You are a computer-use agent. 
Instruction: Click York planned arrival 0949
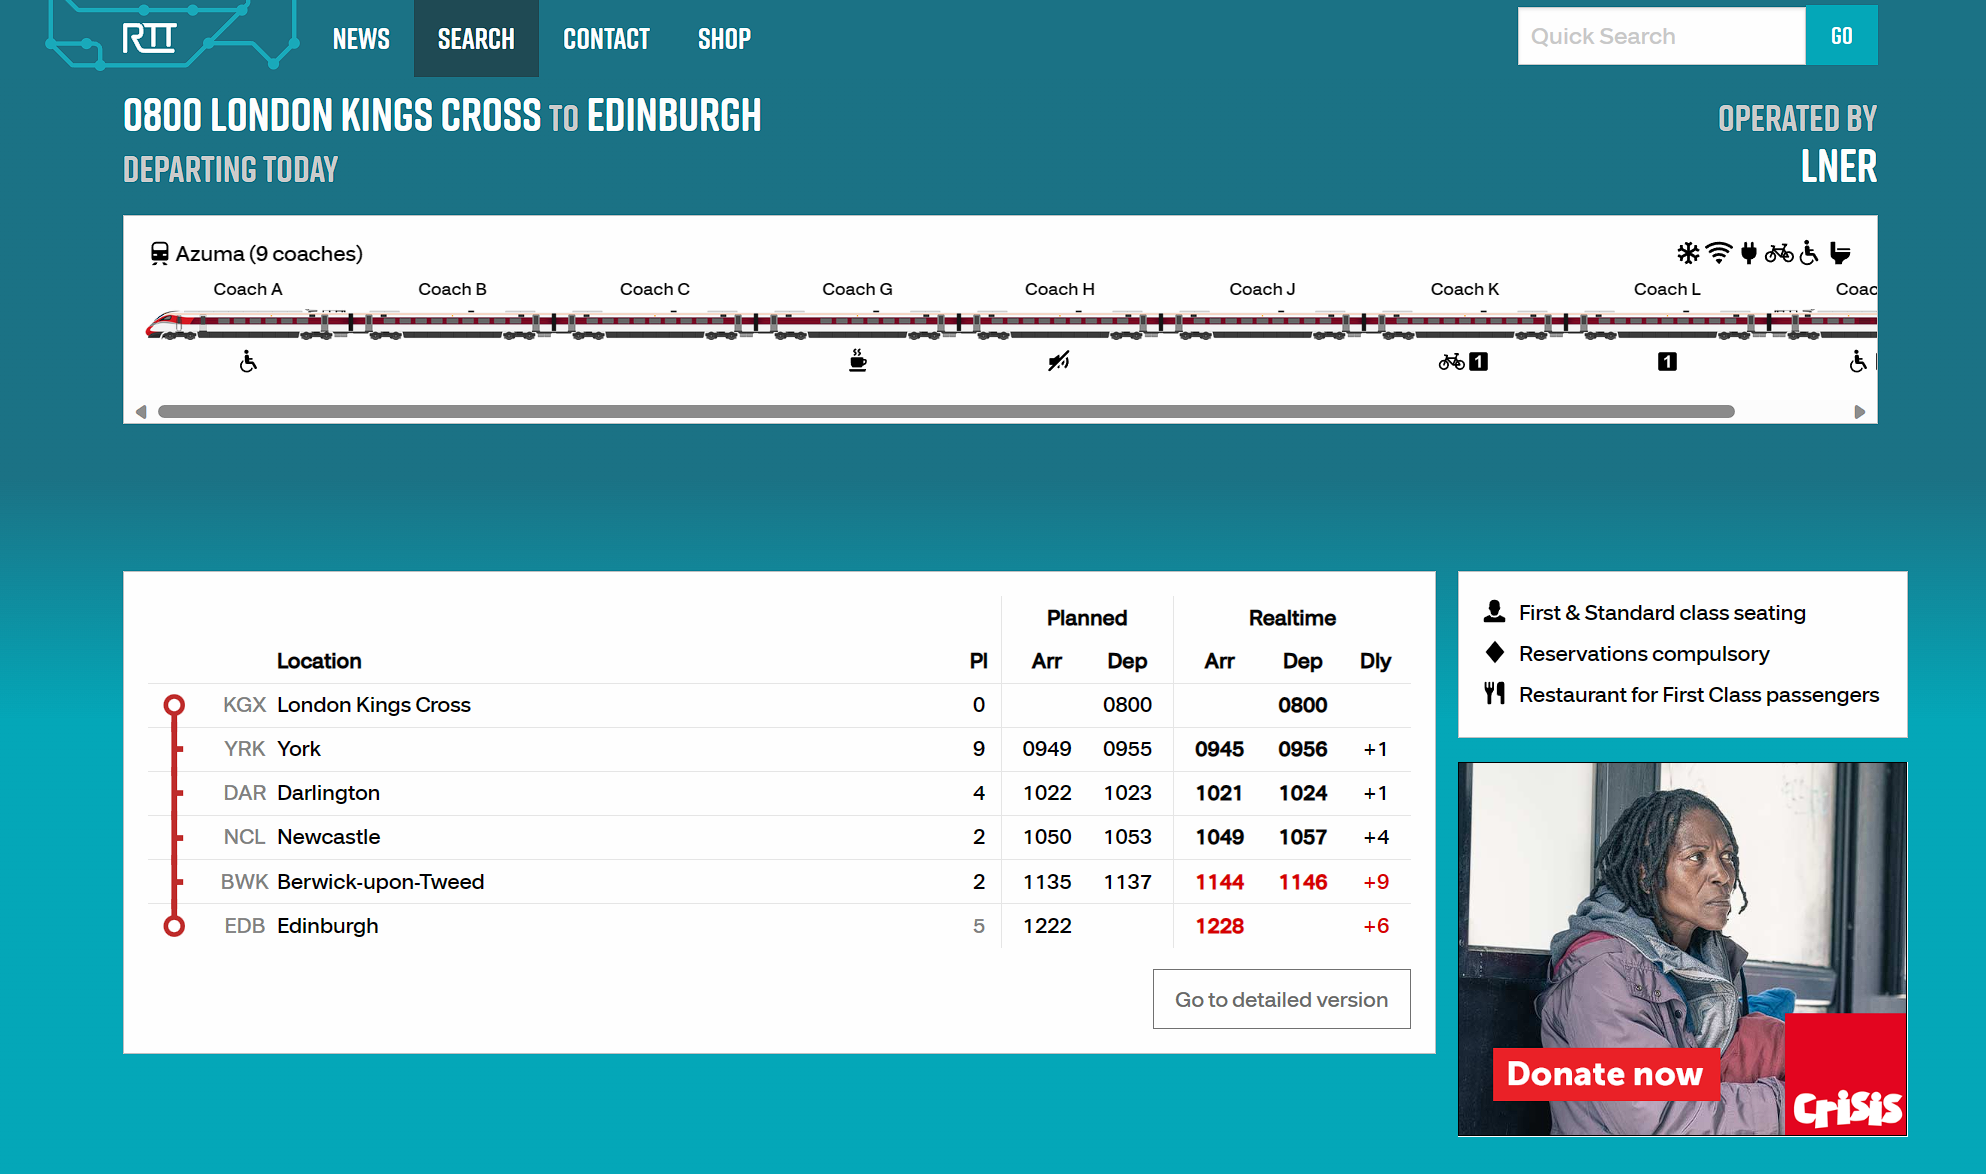coord(1047,749)
